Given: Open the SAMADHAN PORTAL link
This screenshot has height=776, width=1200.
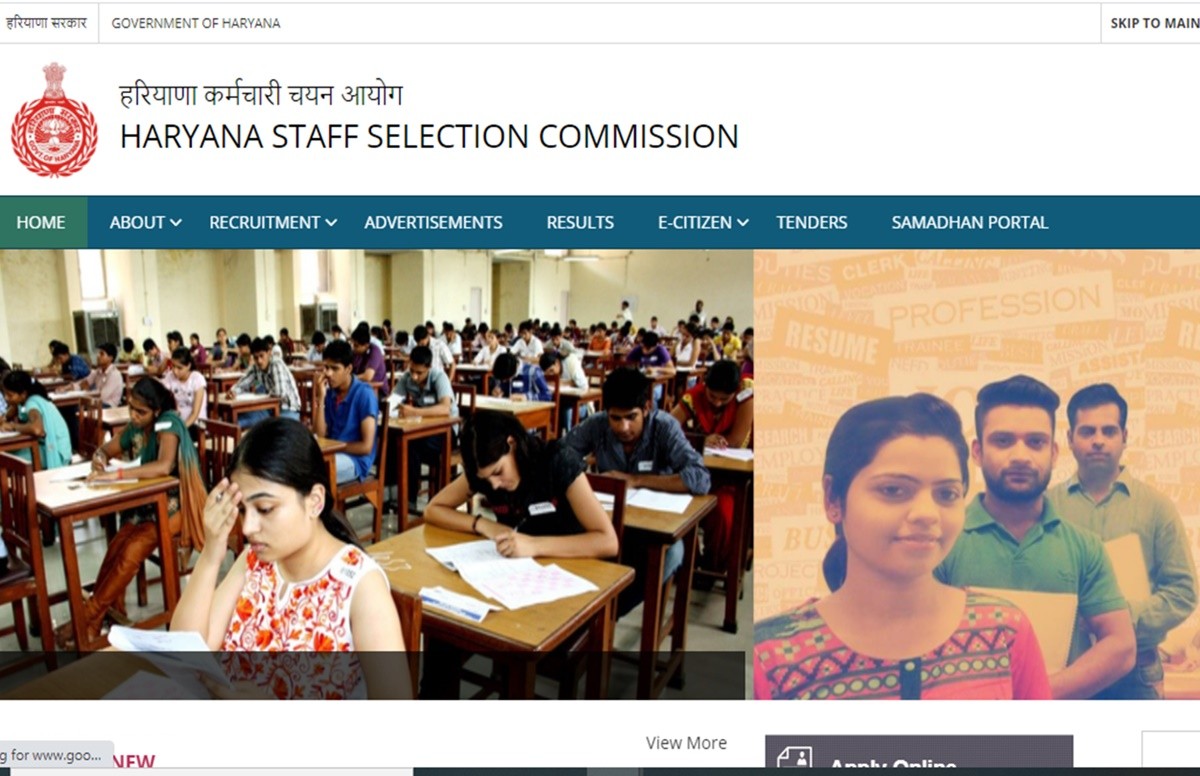Looking at the screenshot, I should [x=970, y=222].
